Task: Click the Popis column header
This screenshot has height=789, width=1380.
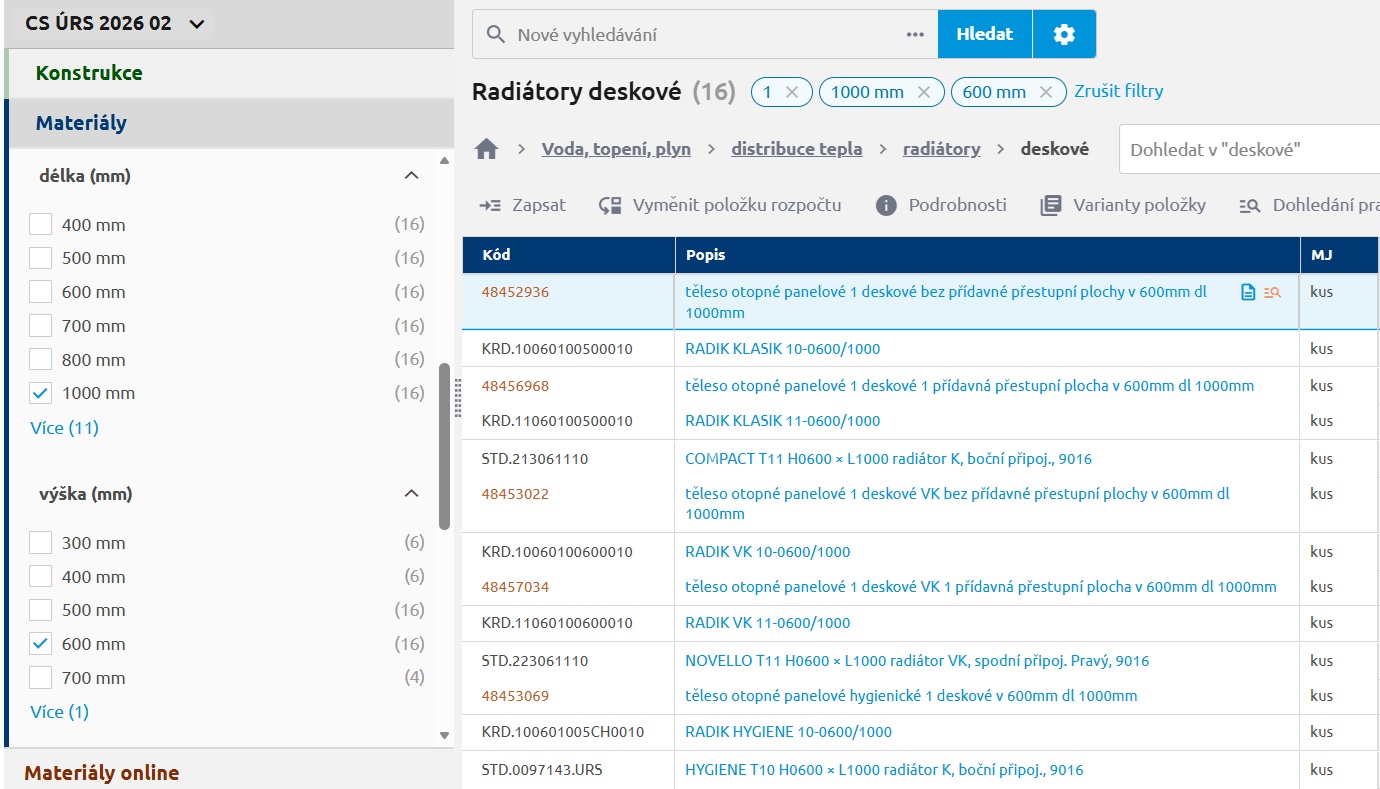Action: (988, 254)
